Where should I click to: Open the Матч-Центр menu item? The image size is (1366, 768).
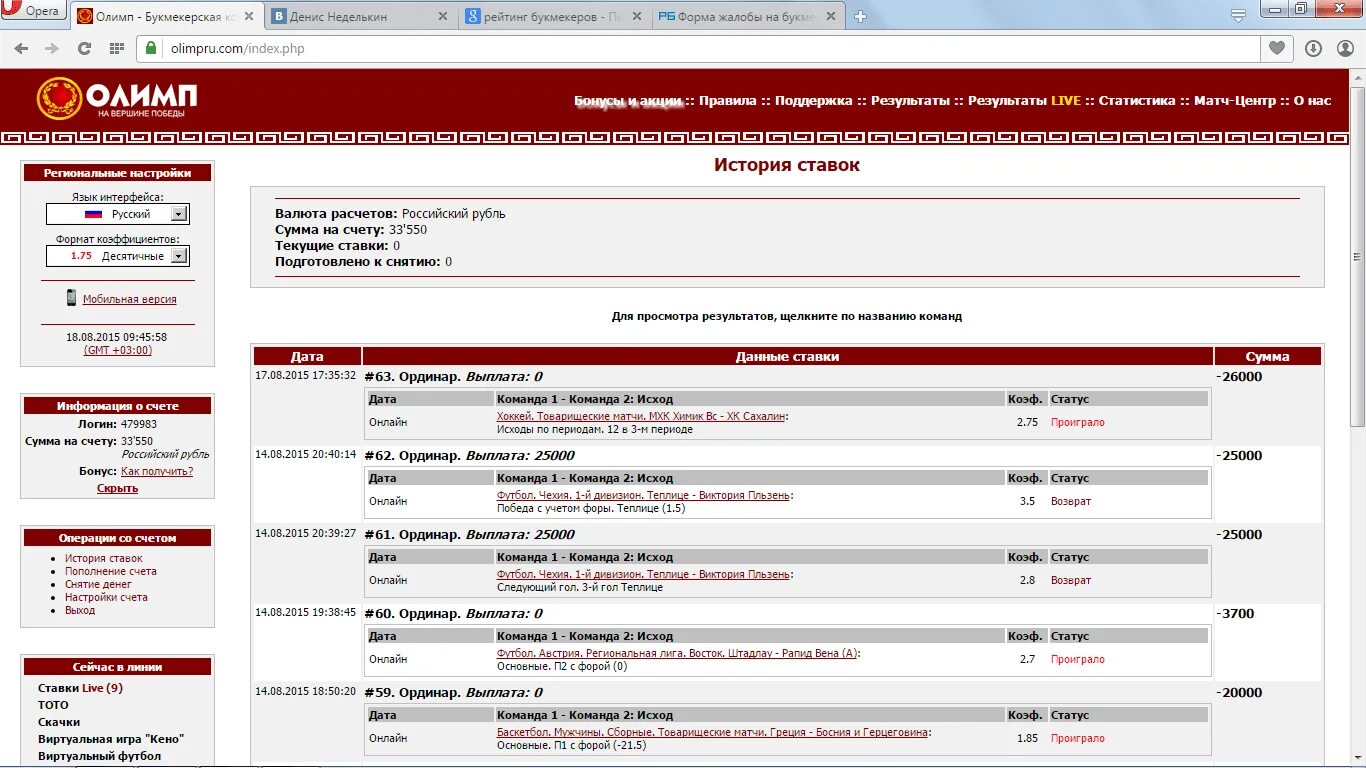(x=1235, y=101)
